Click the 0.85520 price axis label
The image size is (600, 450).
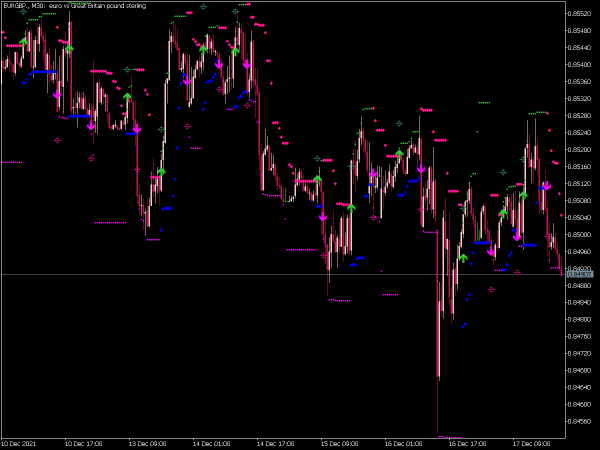pos(579,13)
